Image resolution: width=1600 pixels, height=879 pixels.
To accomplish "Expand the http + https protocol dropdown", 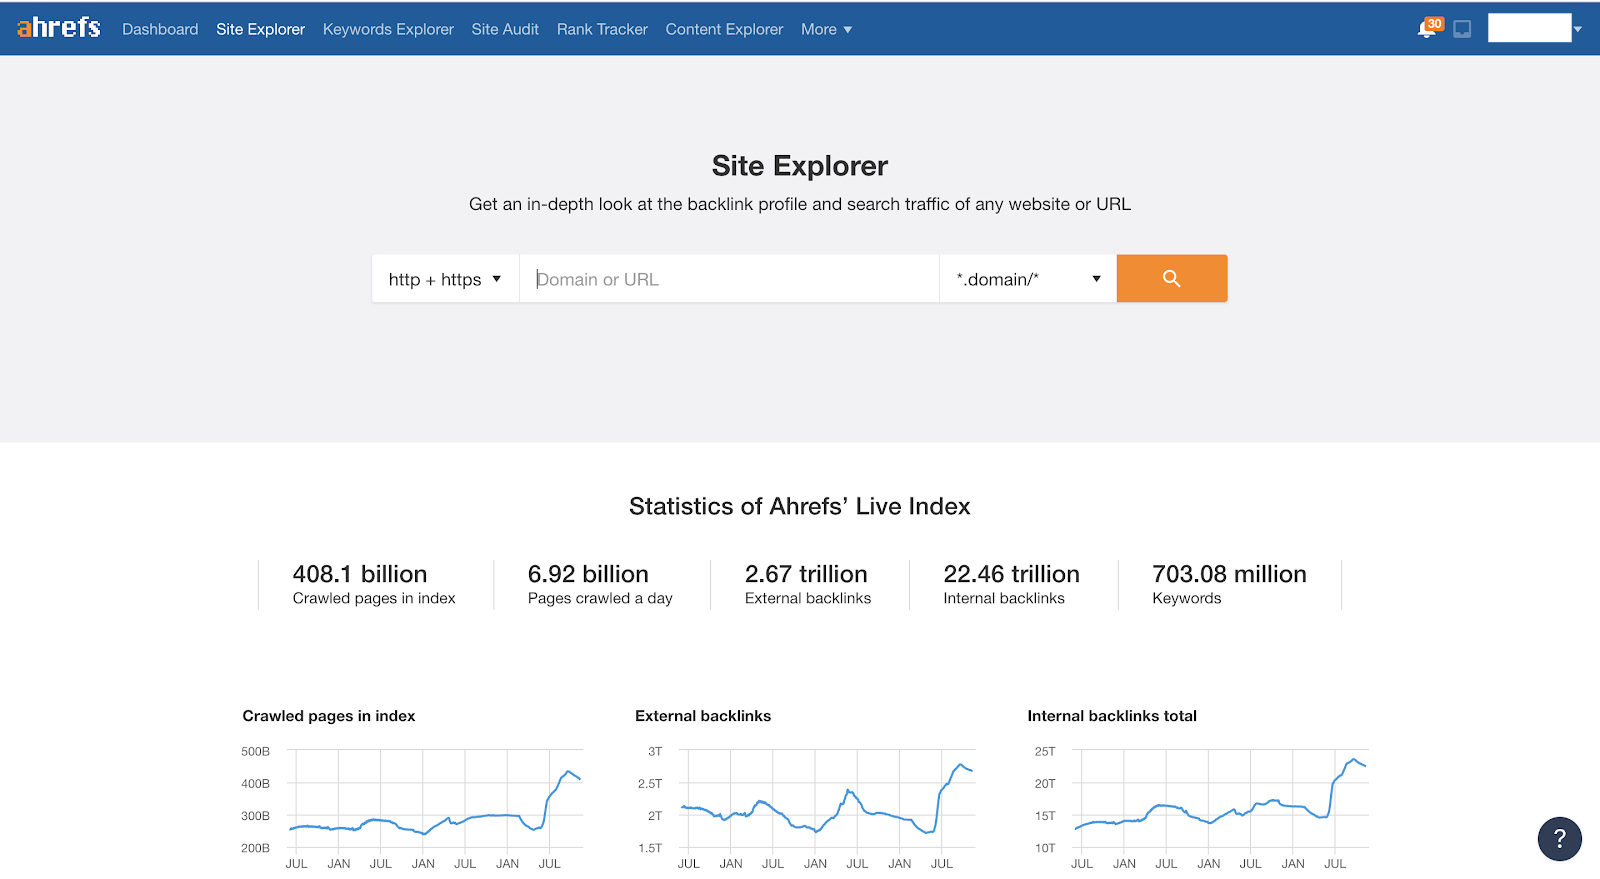I will coord(445,279).
